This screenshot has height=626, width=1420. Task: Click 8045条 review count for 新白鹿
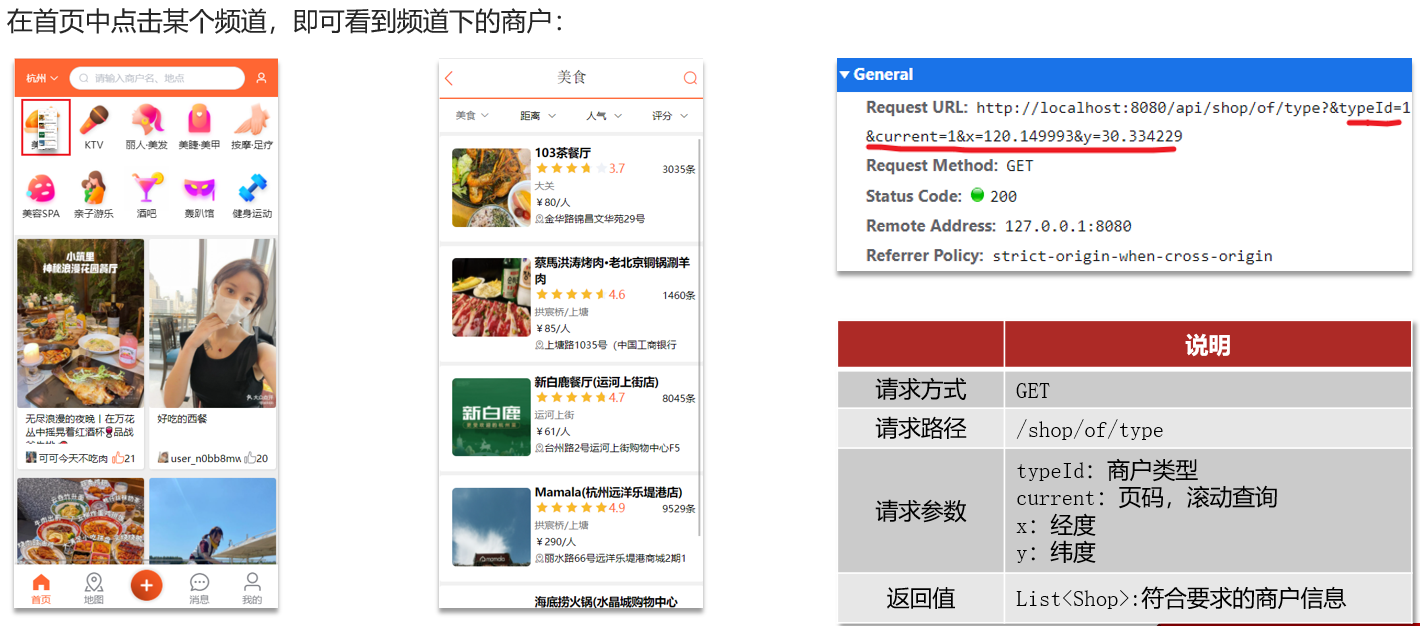click(678, 398)
